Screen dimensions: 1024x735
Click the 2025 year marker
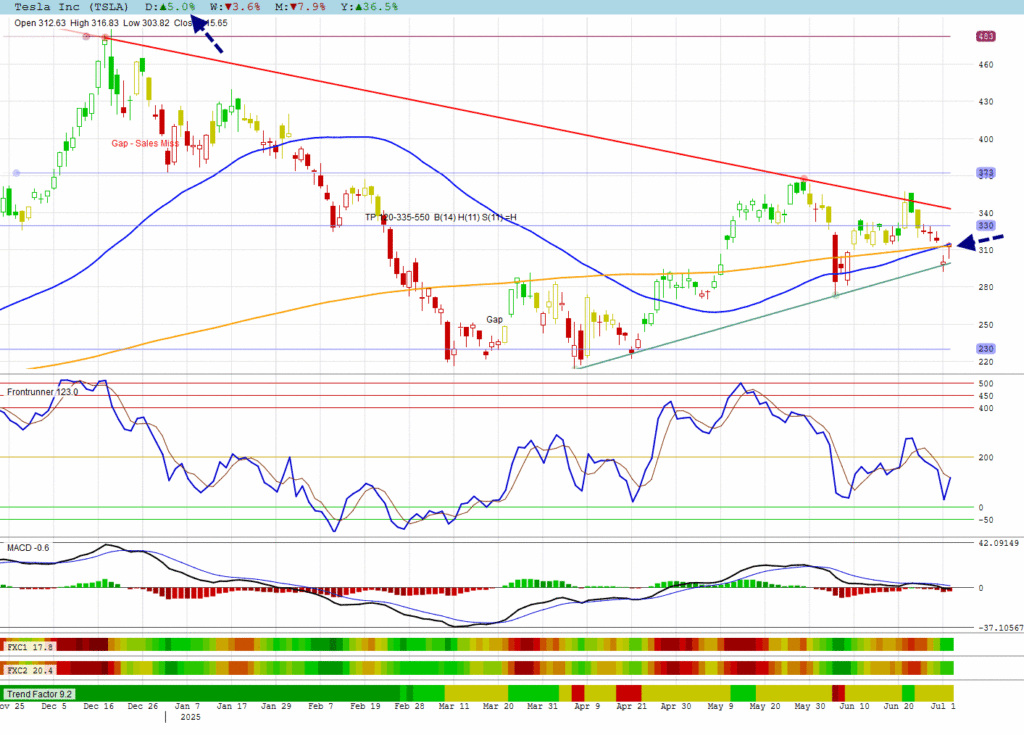tap(190, 717)
